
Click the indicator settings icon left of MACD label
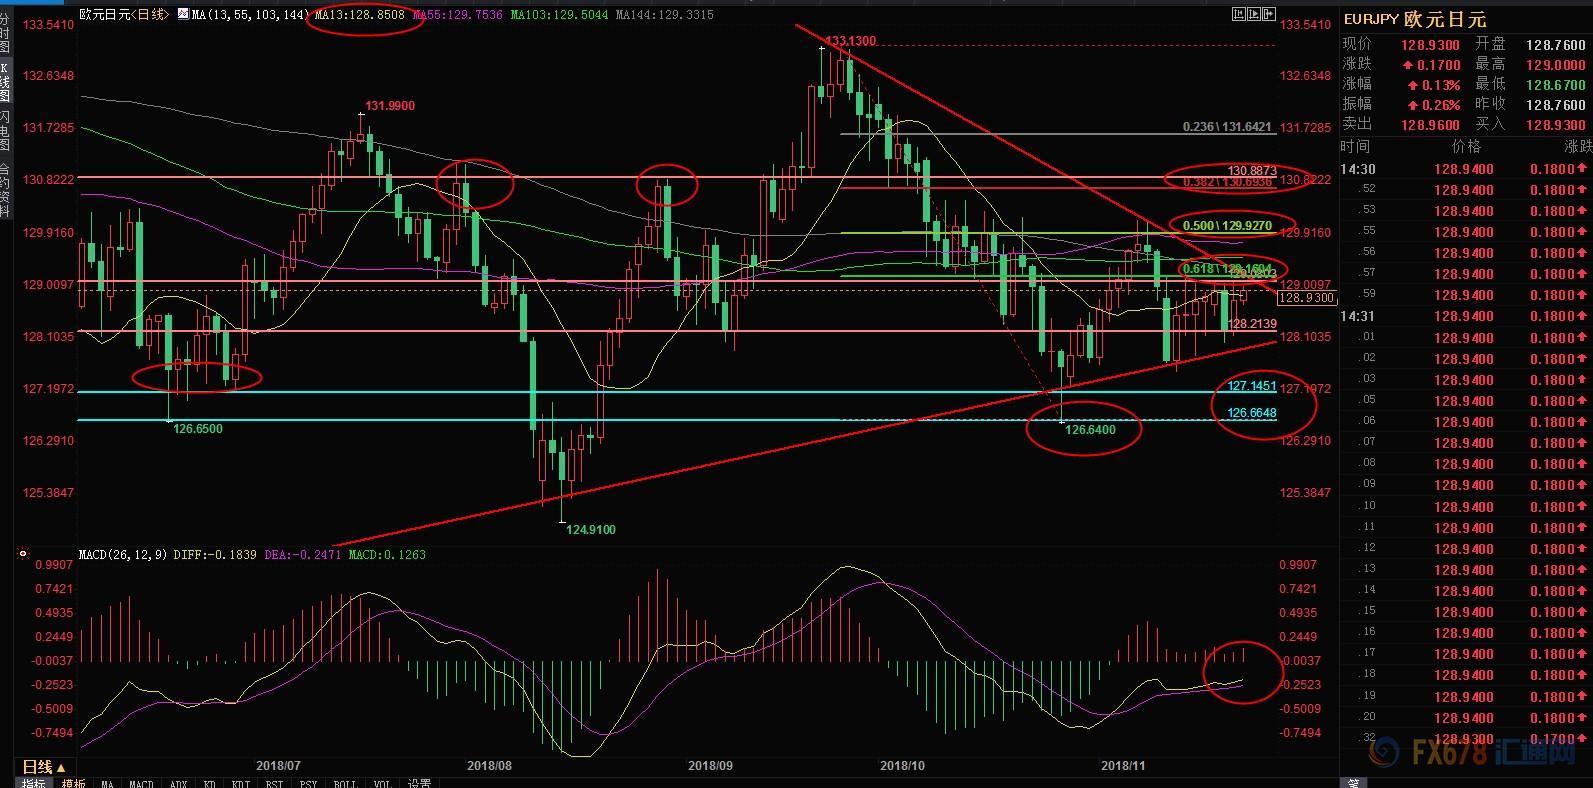coord(23,553)
